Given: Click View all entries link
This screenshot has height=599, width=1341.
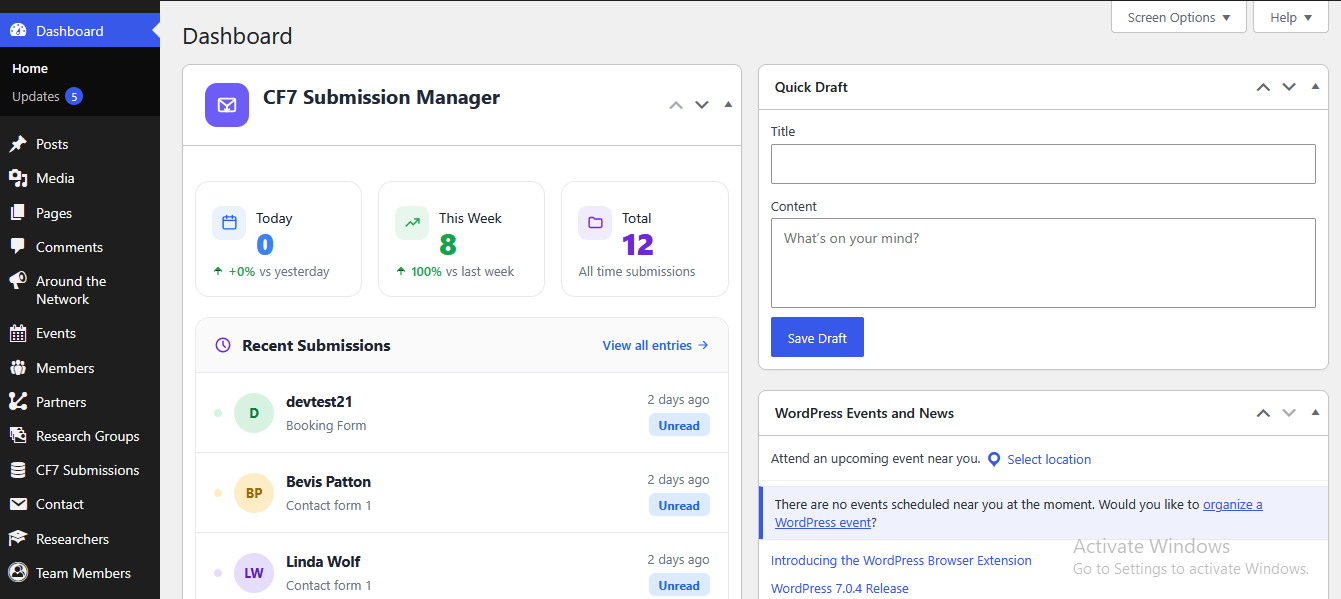Looking at the screenshot, I should (x=655, y=345).
